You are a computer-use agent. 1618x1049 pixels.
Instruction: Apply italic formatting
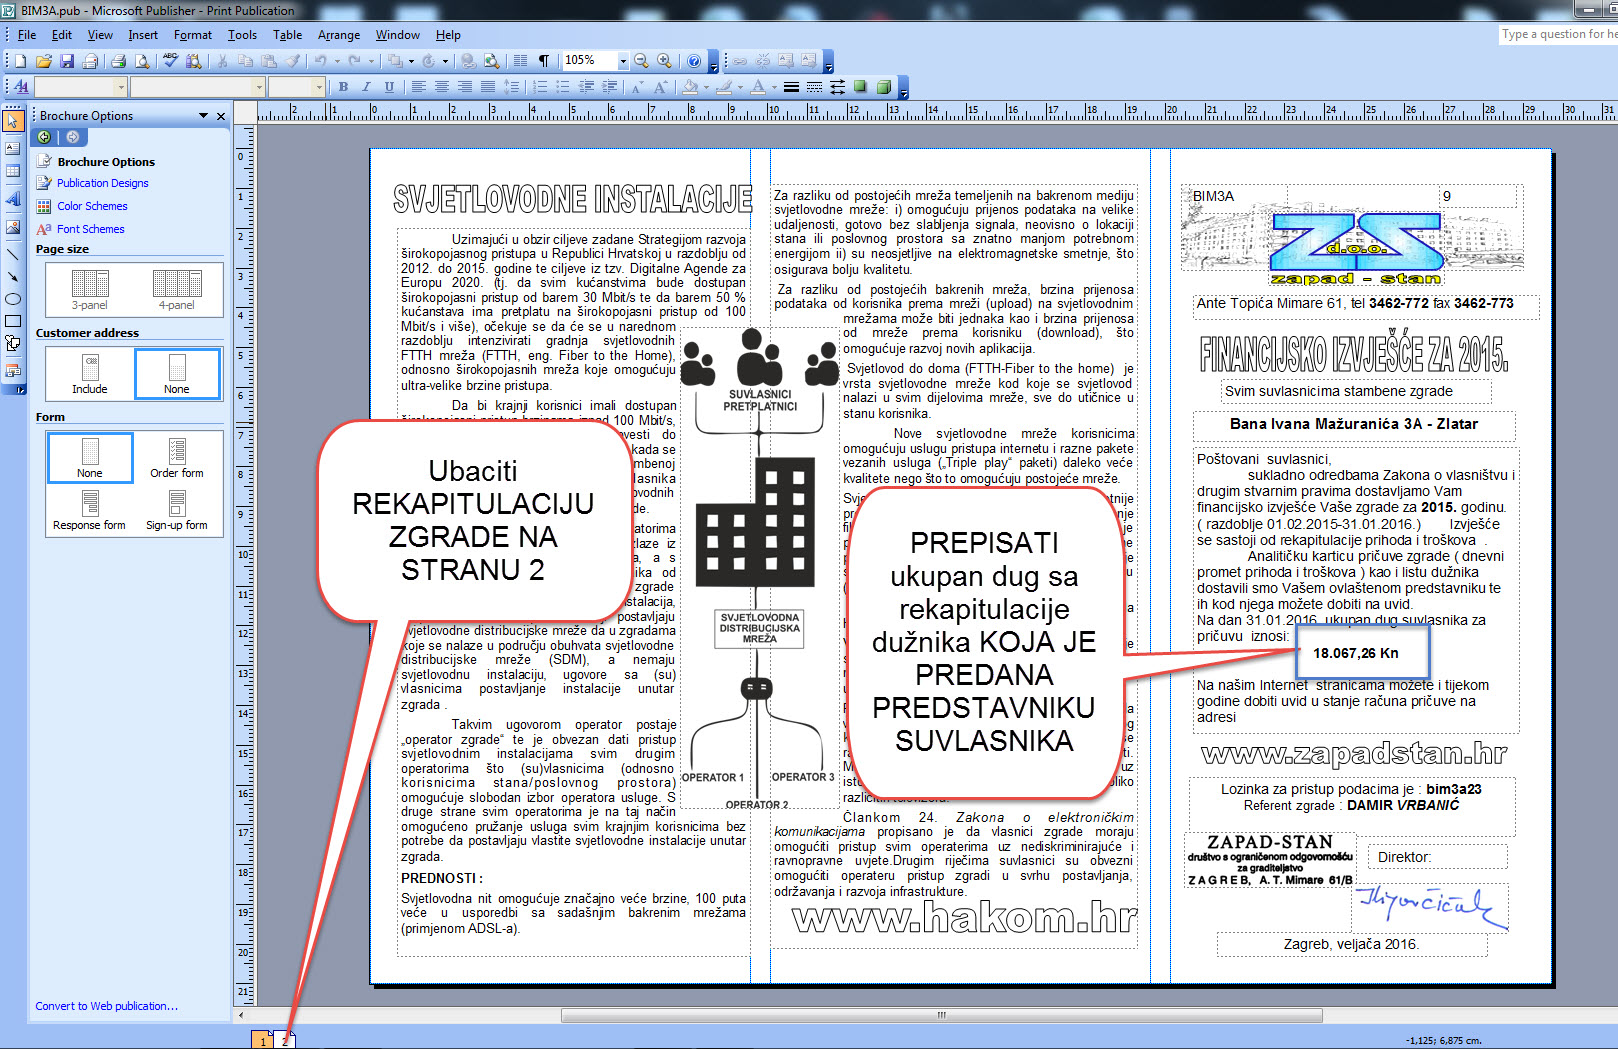coord(366,87)
